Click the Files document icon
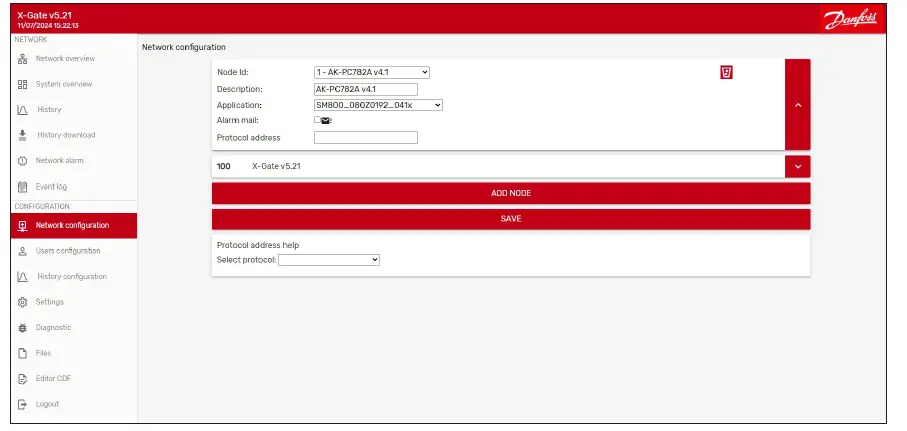The width and height of the screenshot is (907, 431). [23, 353]
